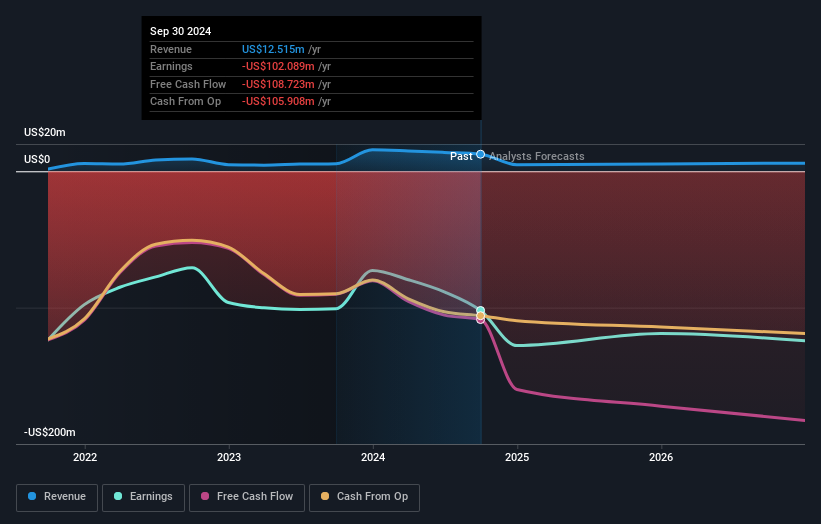This screenshot has width=821, height=524.
Task: Click the 2024 x-axis label
Action: pyautogui.click(x=373, y=458)
